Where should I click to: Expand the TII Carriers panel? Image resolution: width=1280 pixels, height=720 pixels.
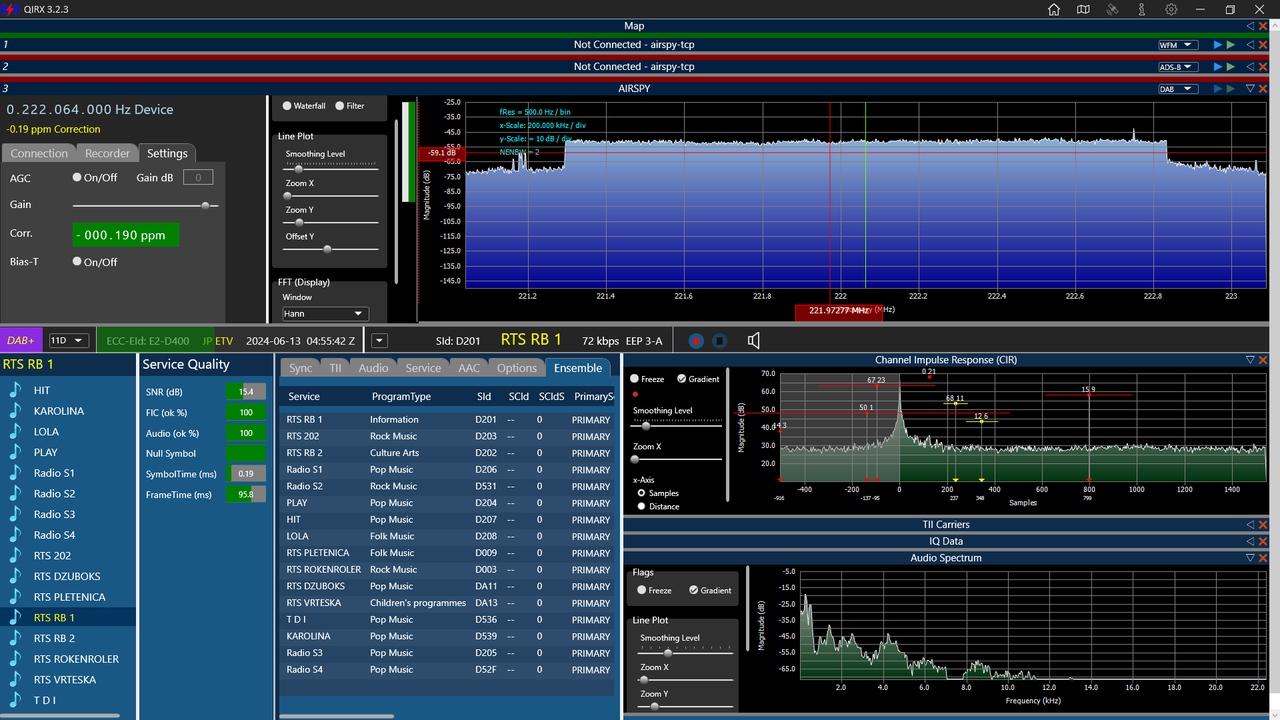[x=1250, y=525]
